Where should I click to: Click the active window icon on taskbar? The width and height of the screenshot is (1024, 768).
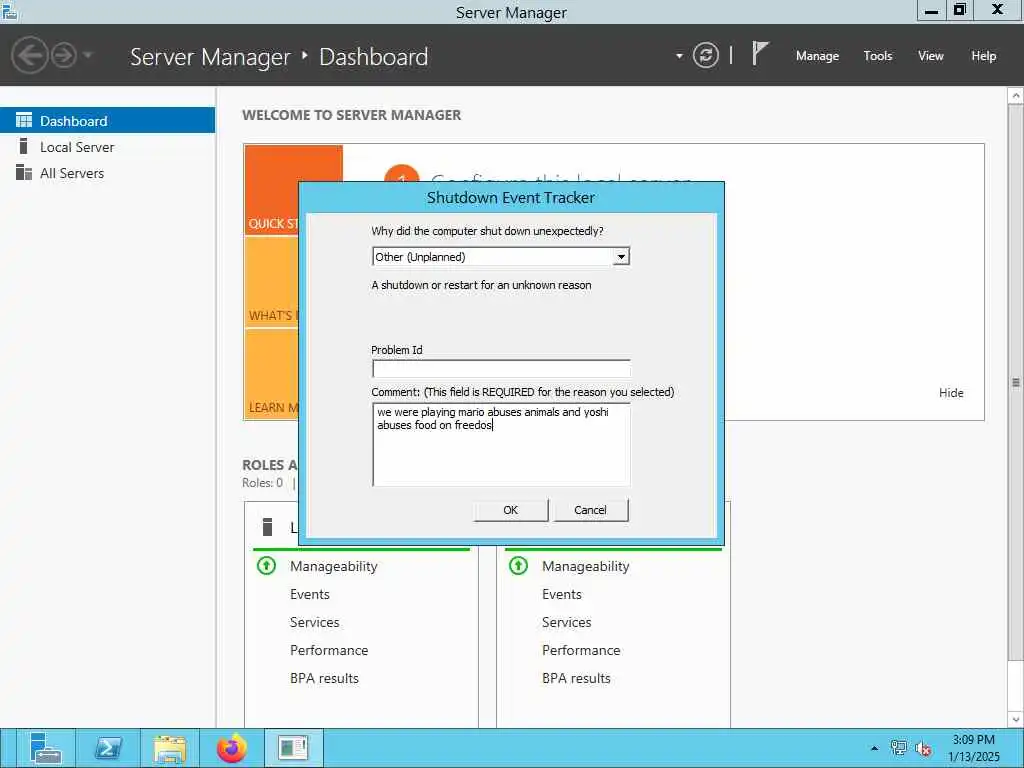pos(293,748)
